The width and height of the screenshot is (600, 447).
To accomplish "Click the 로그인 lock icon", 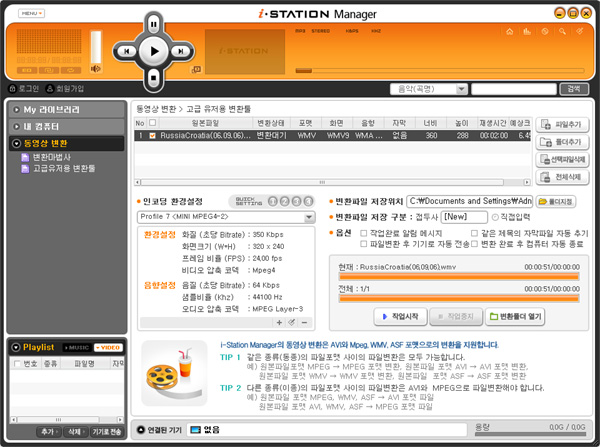I will click(12, 89).
